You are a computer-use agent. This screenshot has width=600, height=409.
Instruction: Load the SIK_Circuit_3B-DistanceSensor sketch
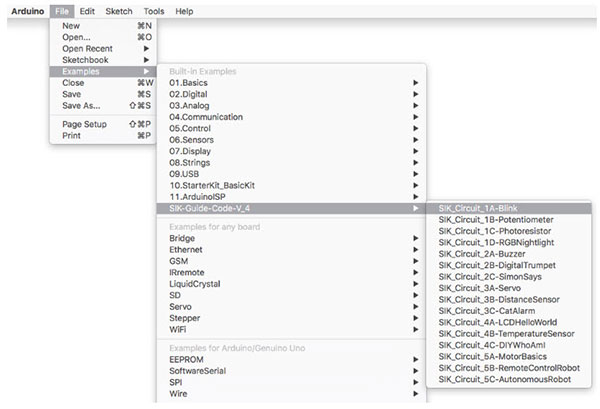(509, 299)
